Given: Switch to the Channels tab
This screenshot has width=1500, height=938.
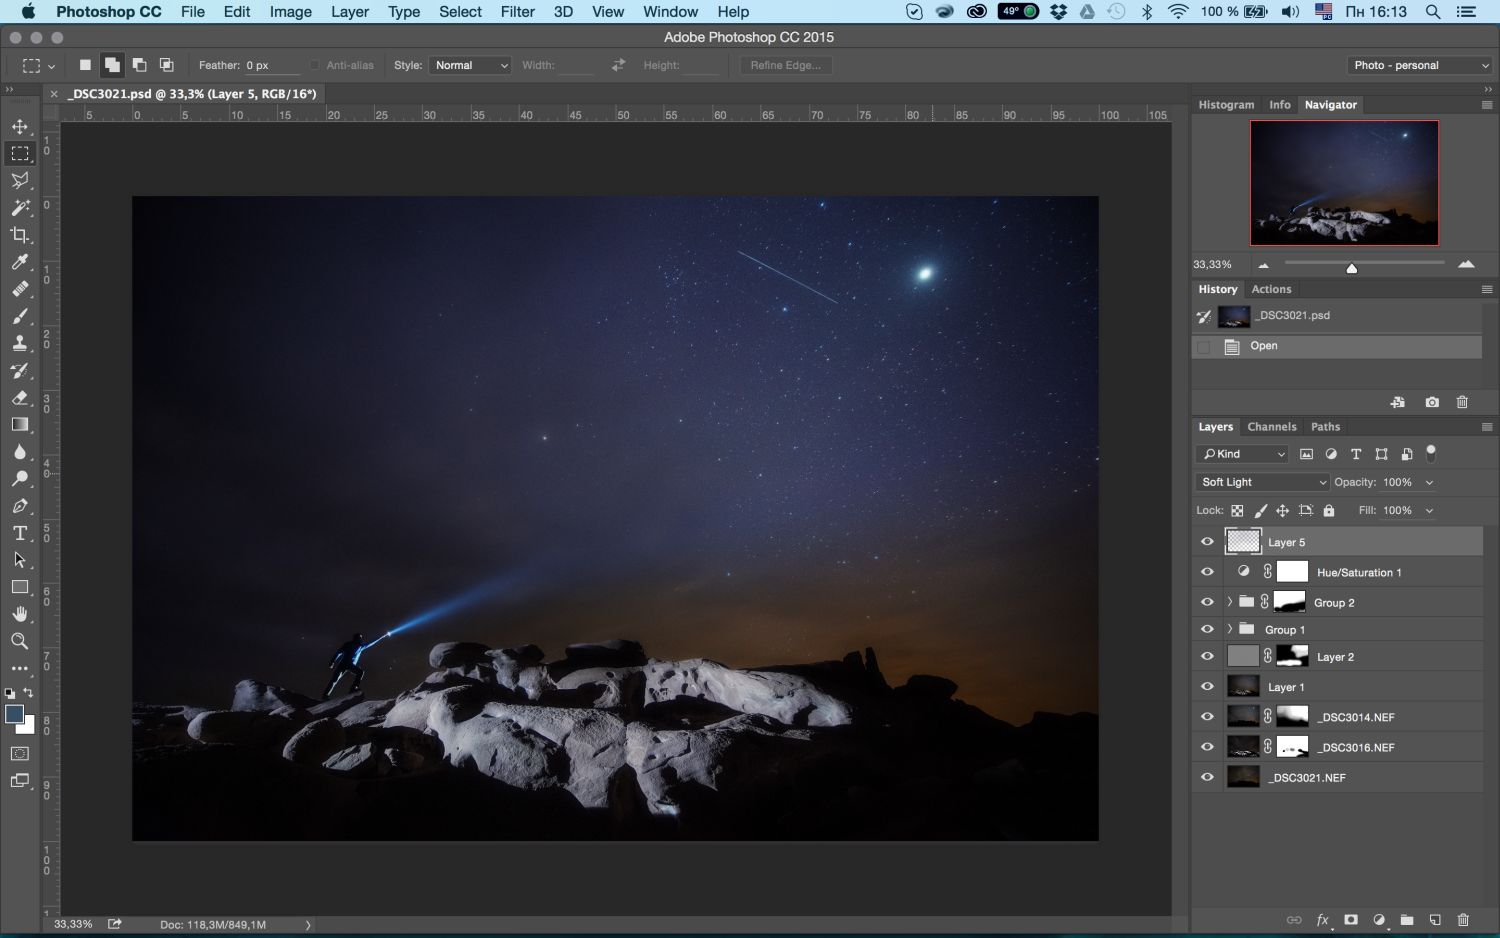Looking at the screenshot, I should tap(1271, 427).
